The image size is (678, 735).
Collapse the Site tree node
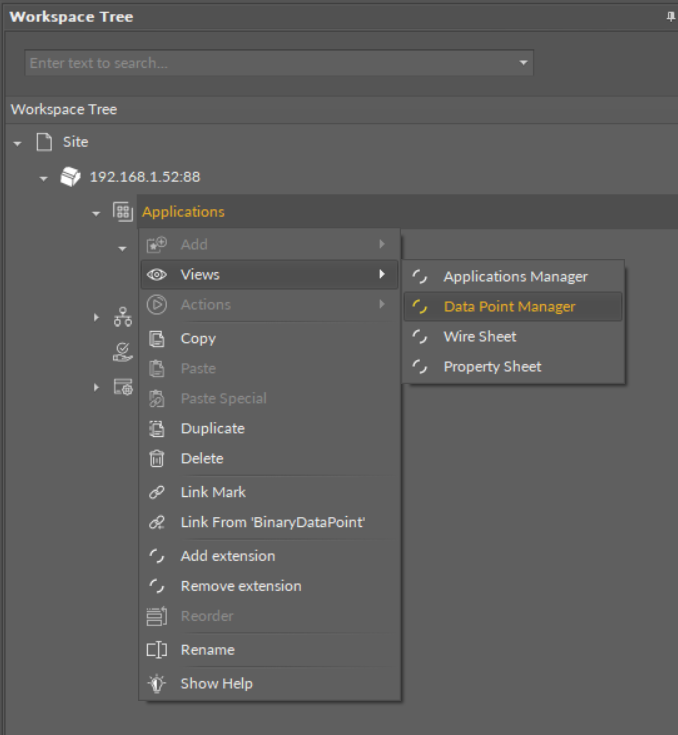pos(17,143)
